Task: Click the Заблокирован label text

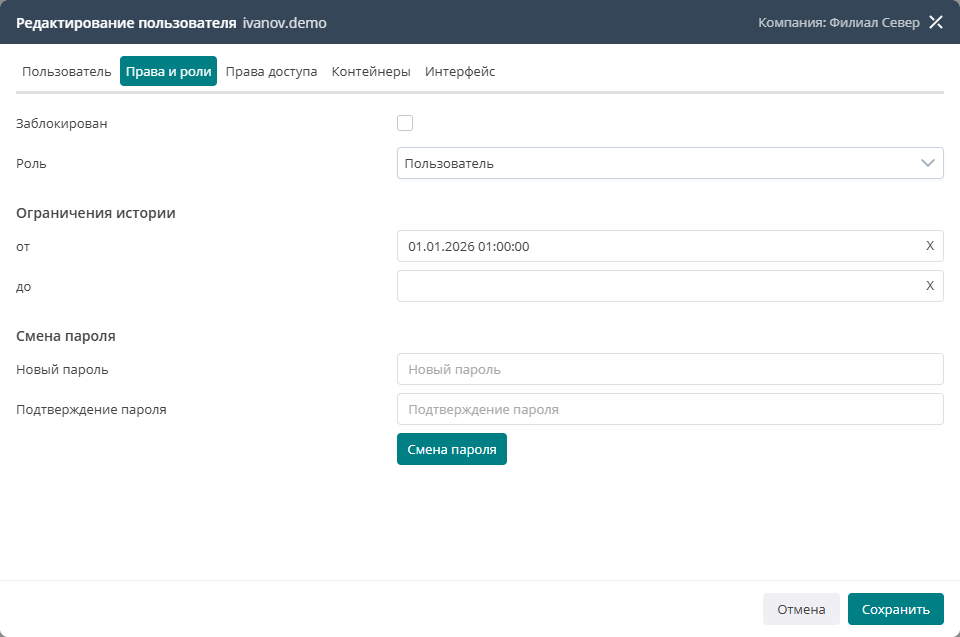Action: click(61, 124)
